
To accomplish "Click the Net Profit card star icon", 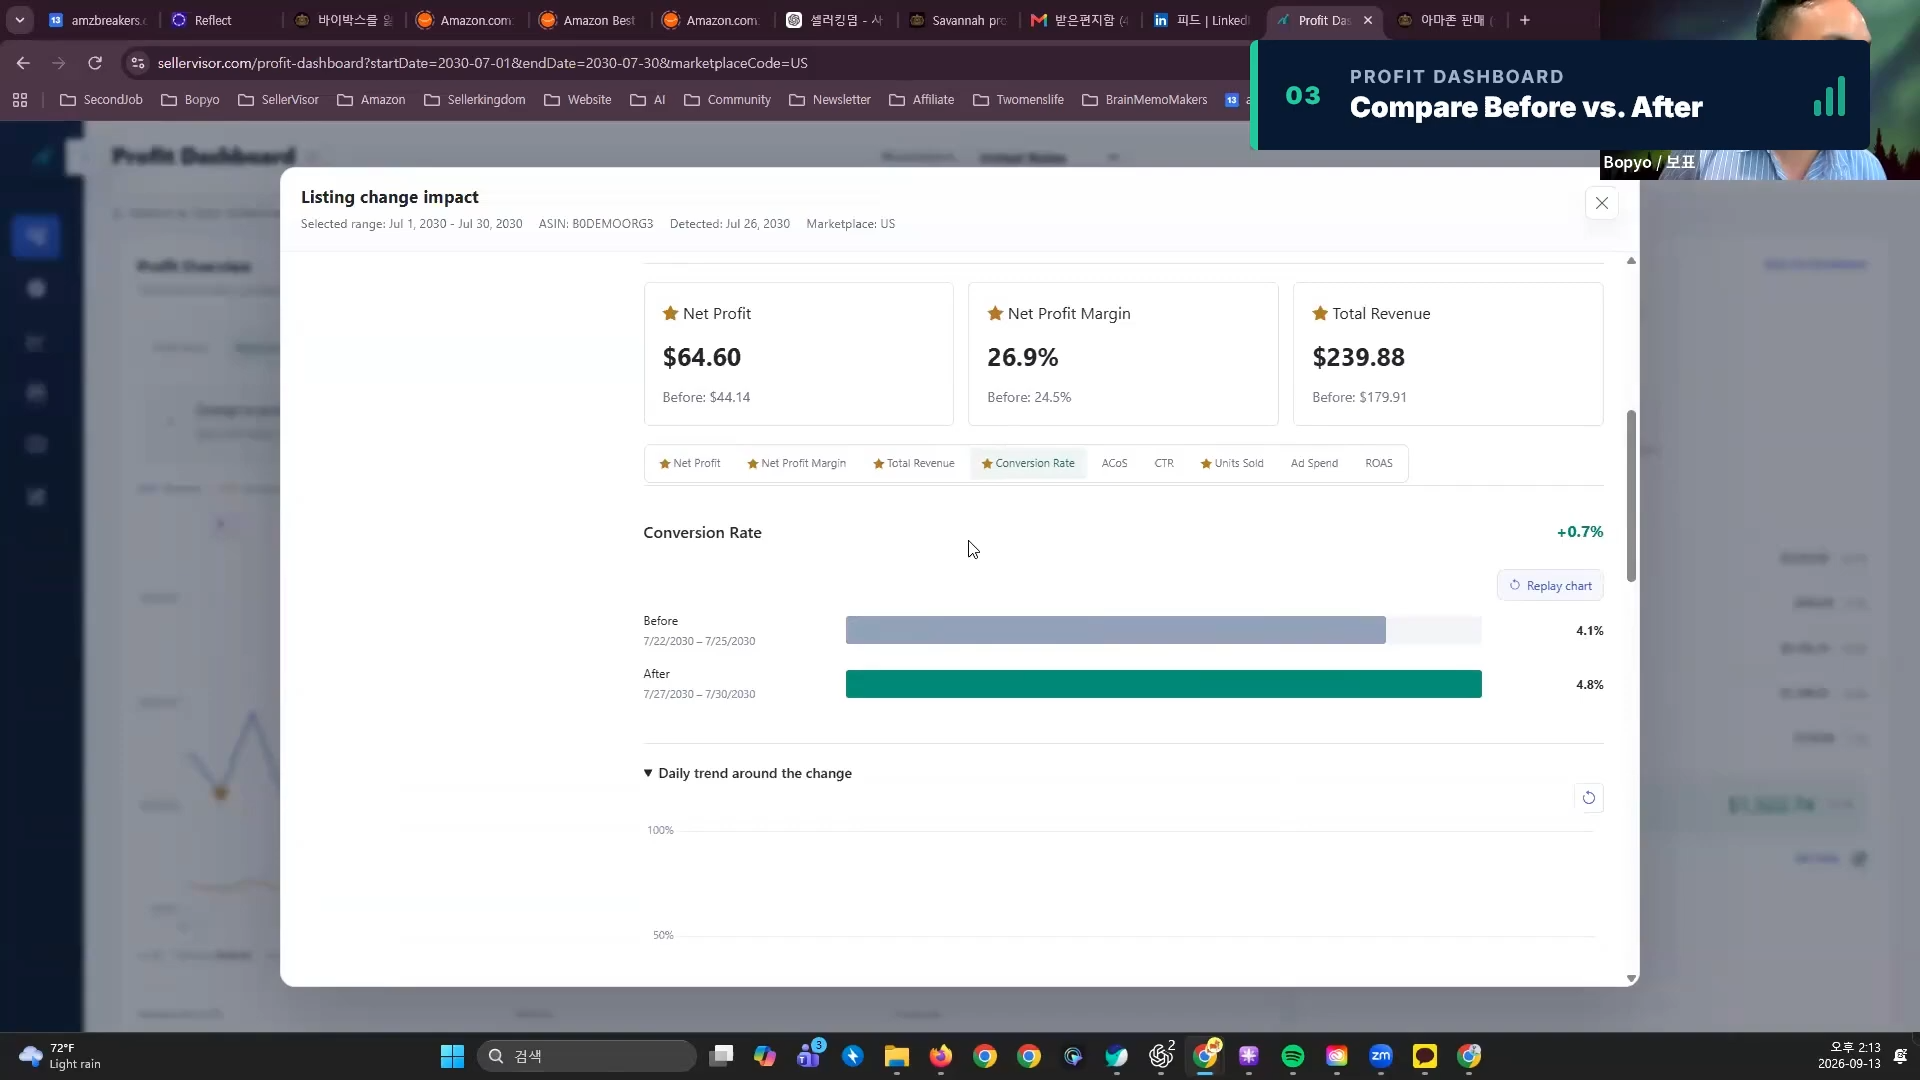I will coord(670,313).
